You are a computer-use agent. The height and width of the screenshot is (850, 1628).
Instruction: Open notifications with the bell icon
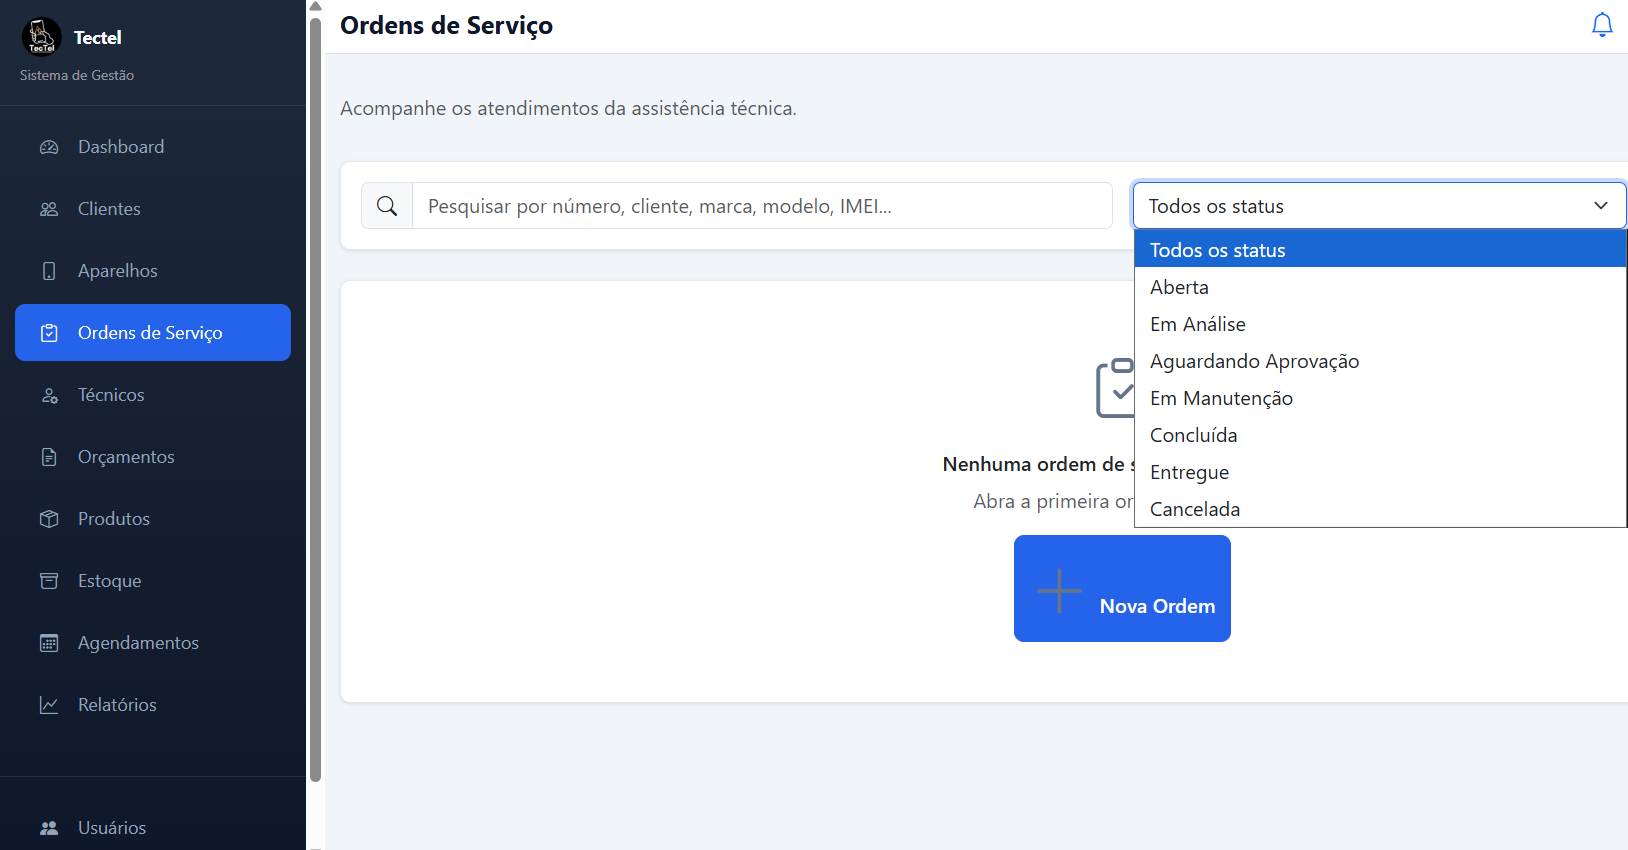click(1602, 25)
